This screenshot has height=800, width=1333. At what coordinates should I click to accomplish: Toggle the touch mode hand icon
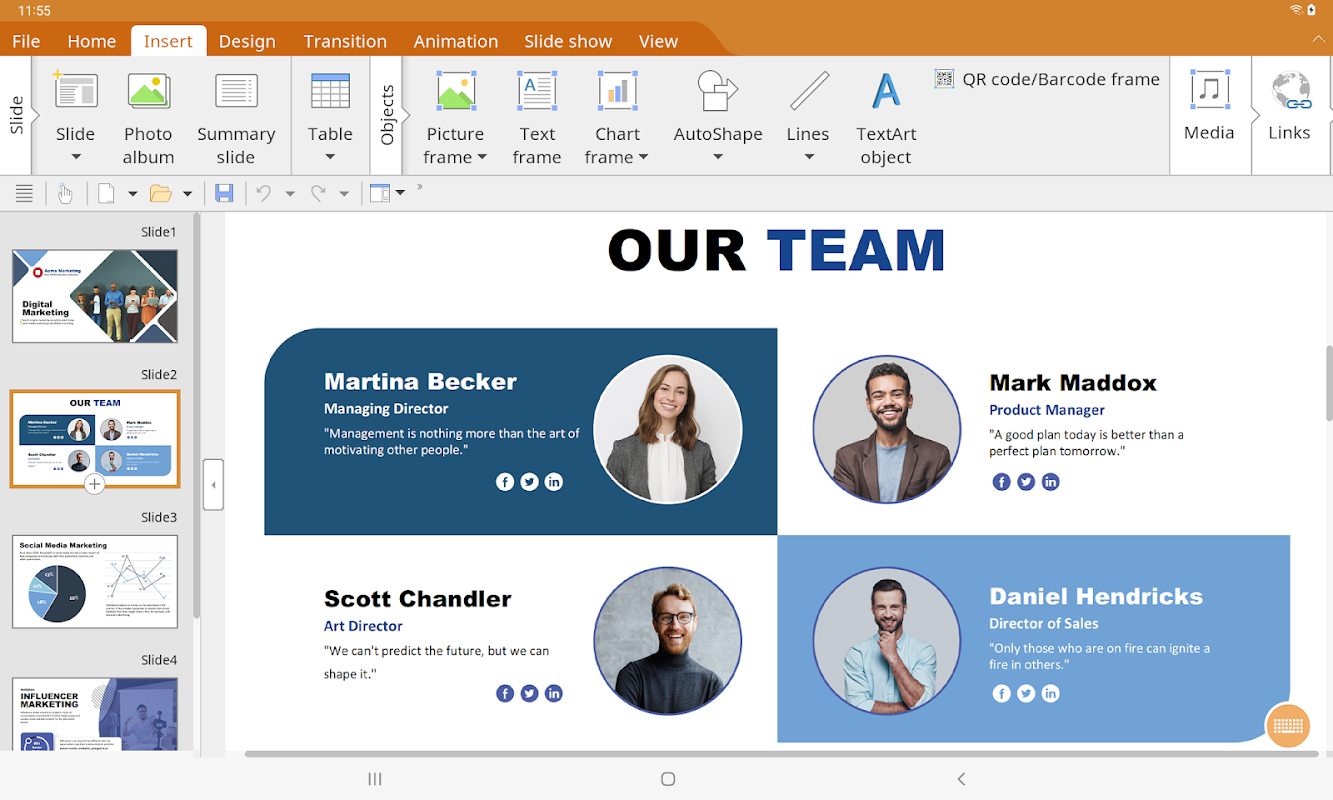click(x=65, y=193)
